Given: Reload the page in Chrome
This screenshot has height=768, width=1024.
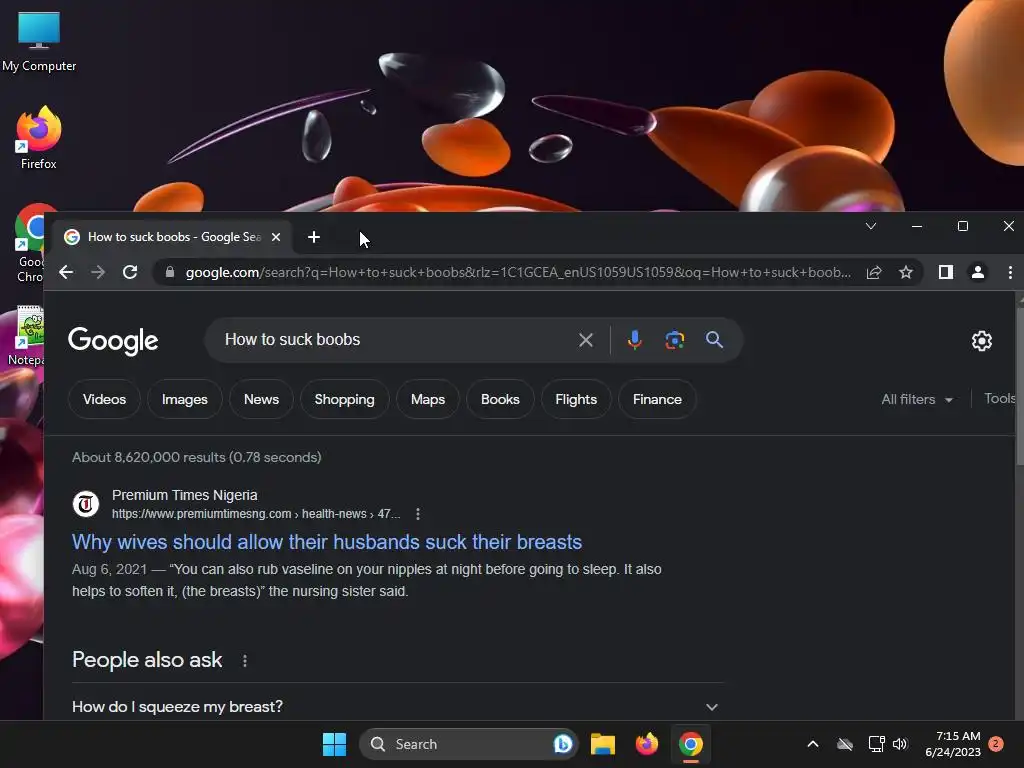Looking at the screenshot, I should click(x=130, y=272).
